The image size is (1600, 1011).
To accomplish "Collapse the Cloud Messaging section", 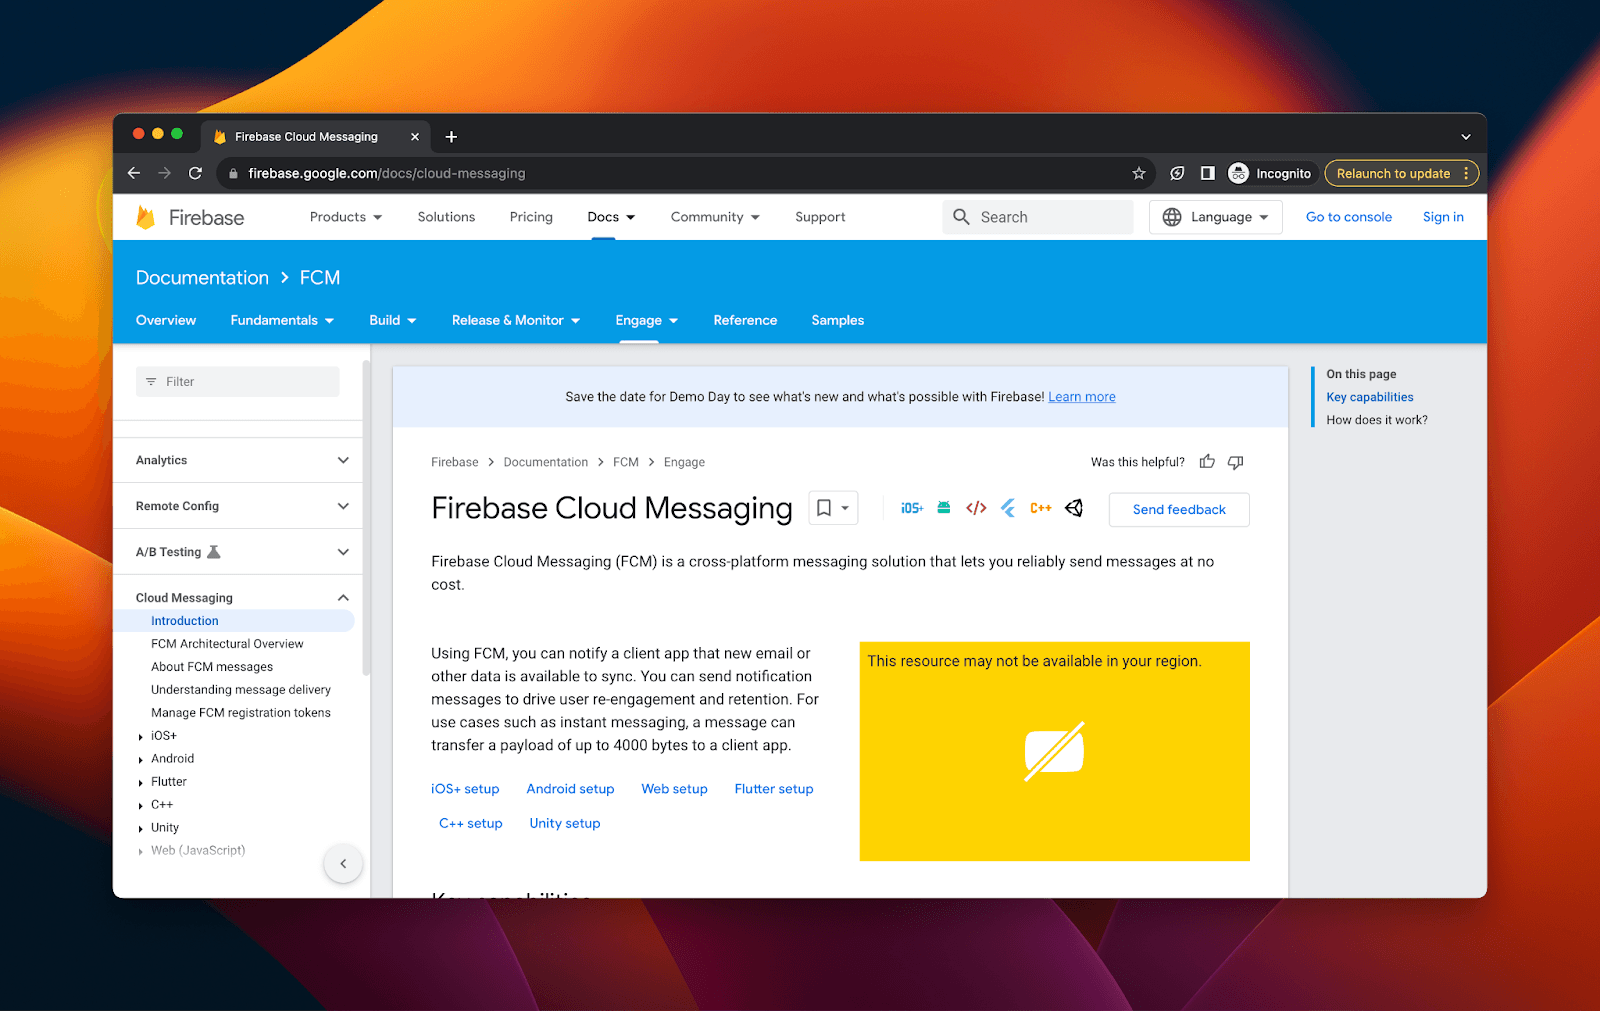I will pyautogui.click(x=343, y=598).
